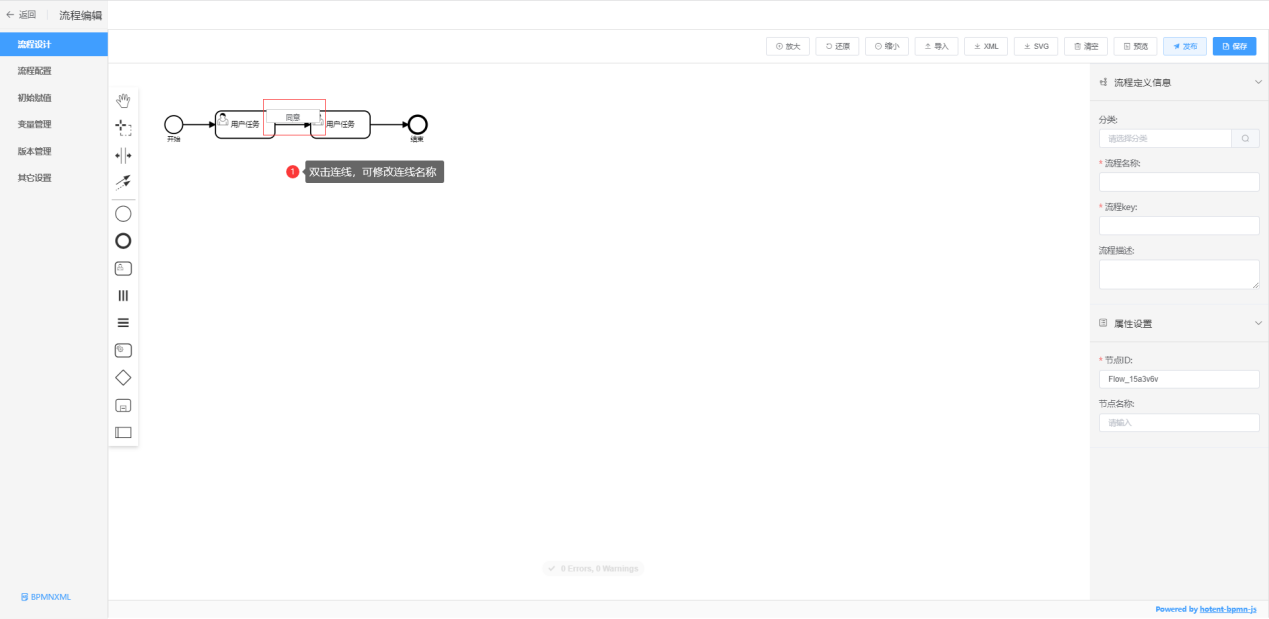Screen dimensions: 1269x619
Task: Click the 放大 zoom-in button
Action: [788, 46]
